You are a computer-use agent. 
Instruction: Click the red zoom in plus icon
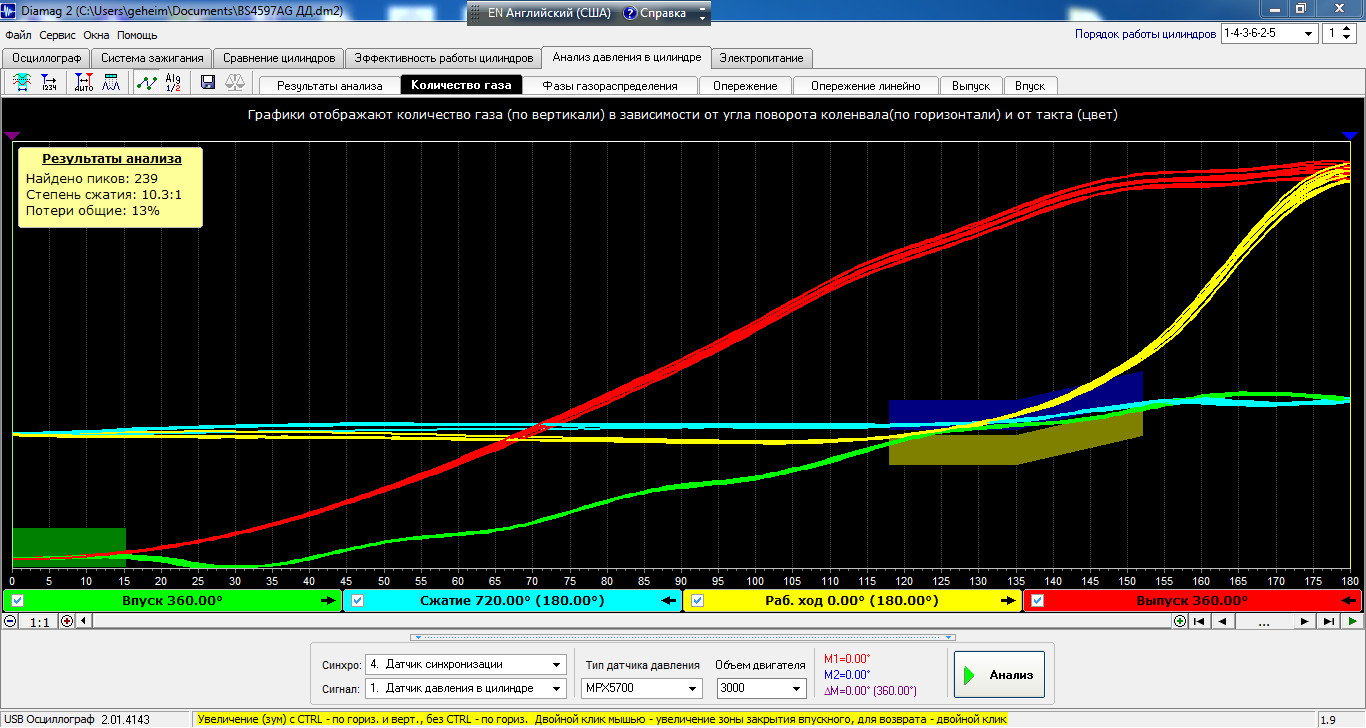(x=67, y=621)
